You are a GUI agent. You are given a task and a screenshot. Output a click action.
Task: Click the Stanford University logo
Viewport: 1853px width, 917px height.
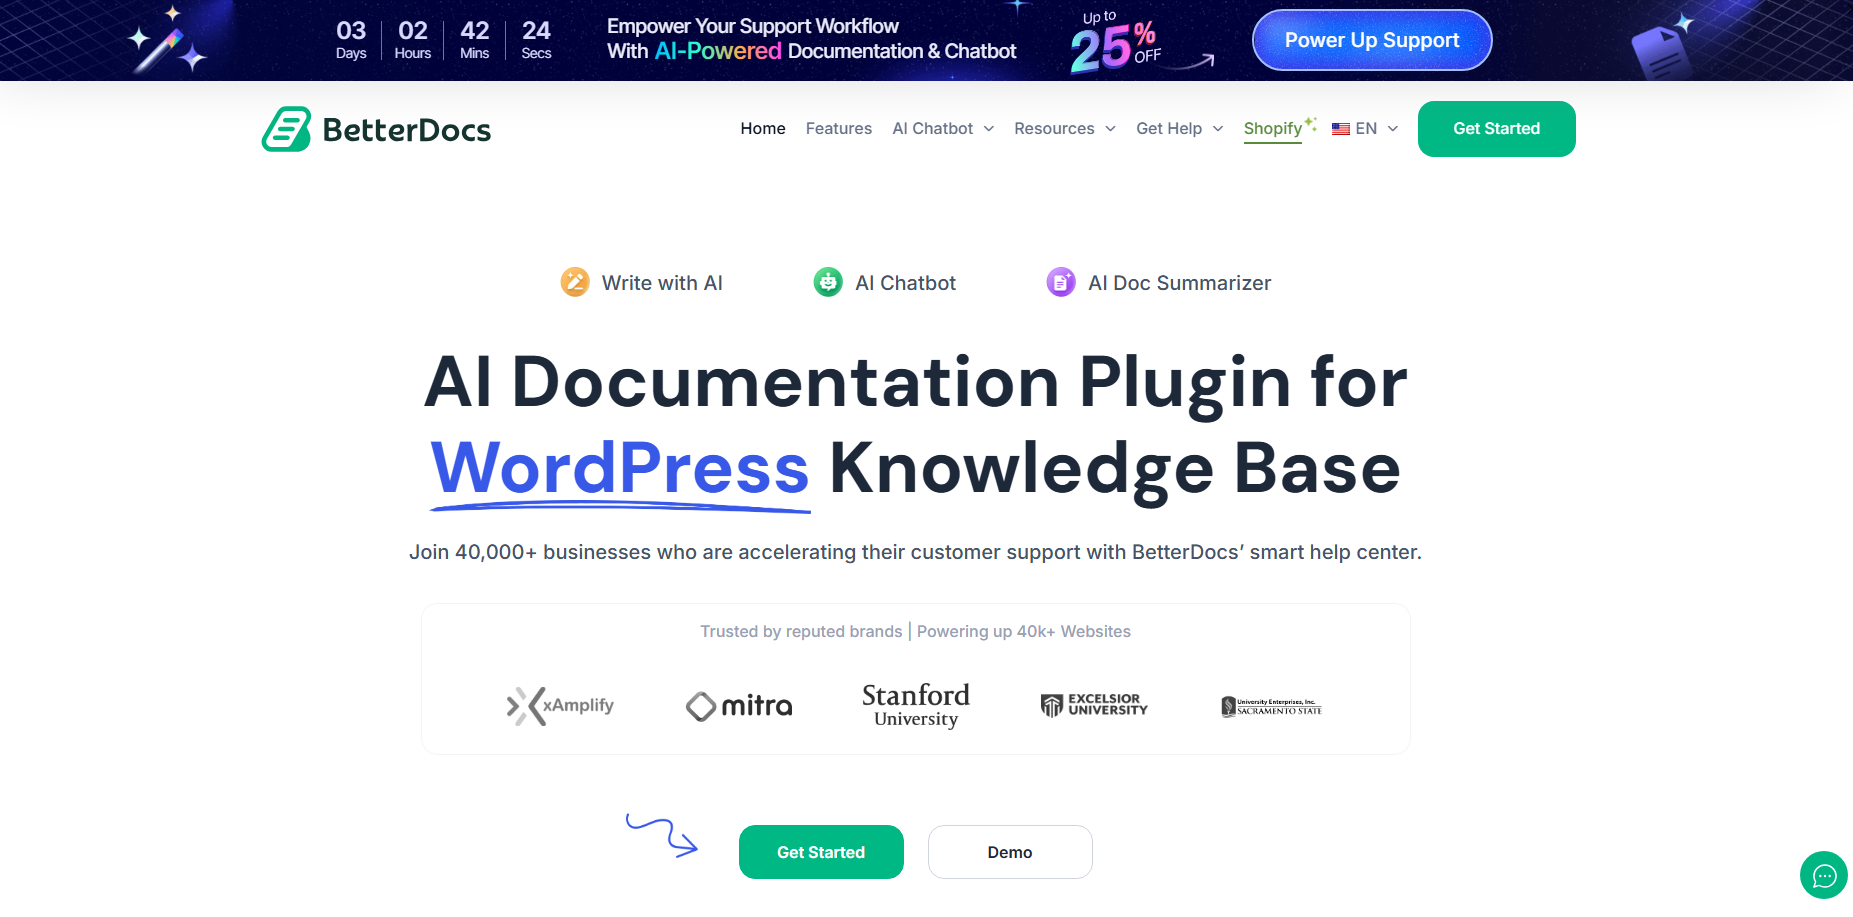[914, 704]
